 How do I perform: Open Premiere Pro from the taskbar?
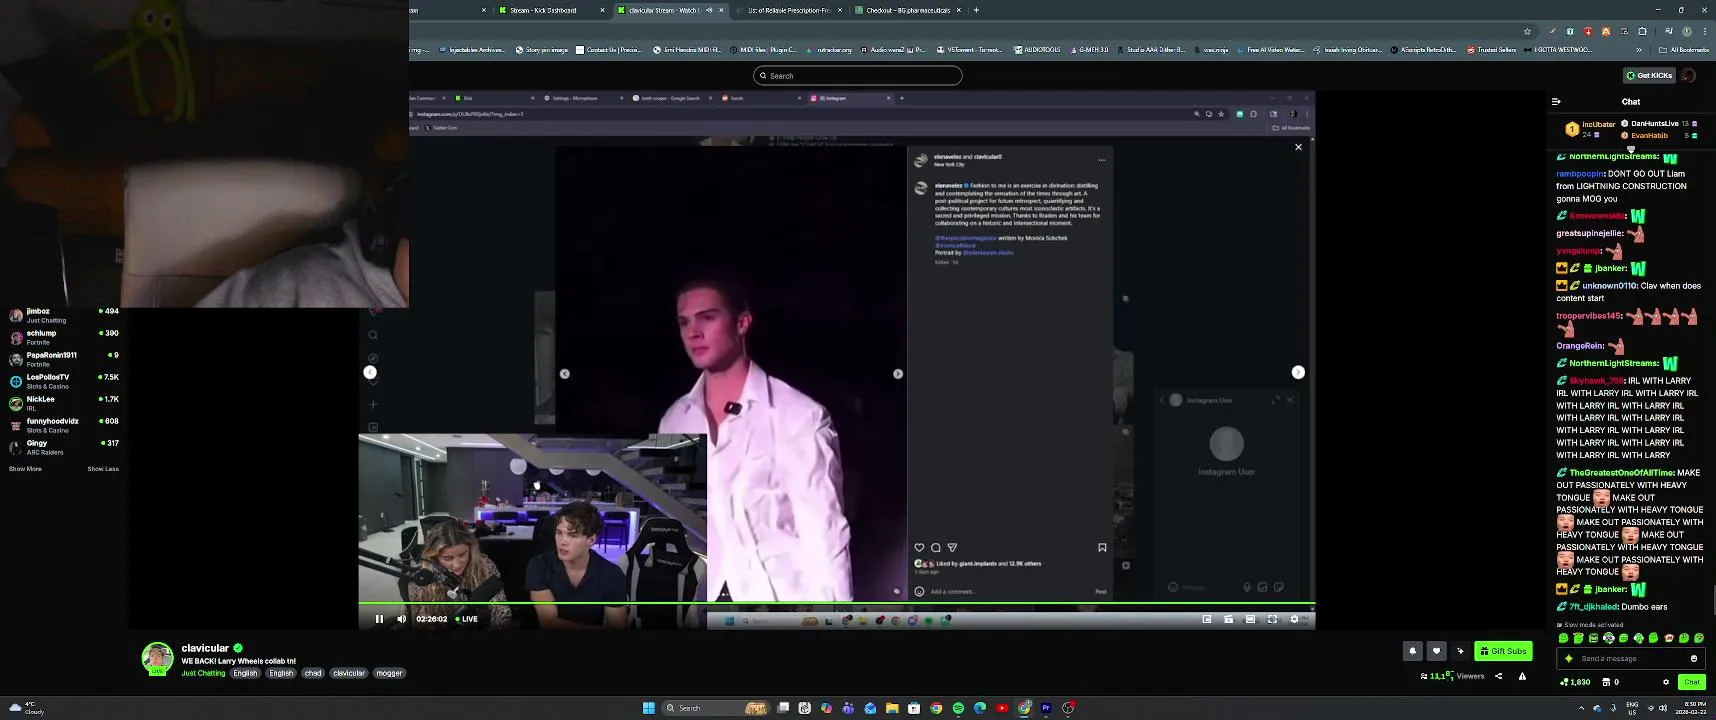click(1046, 708)
